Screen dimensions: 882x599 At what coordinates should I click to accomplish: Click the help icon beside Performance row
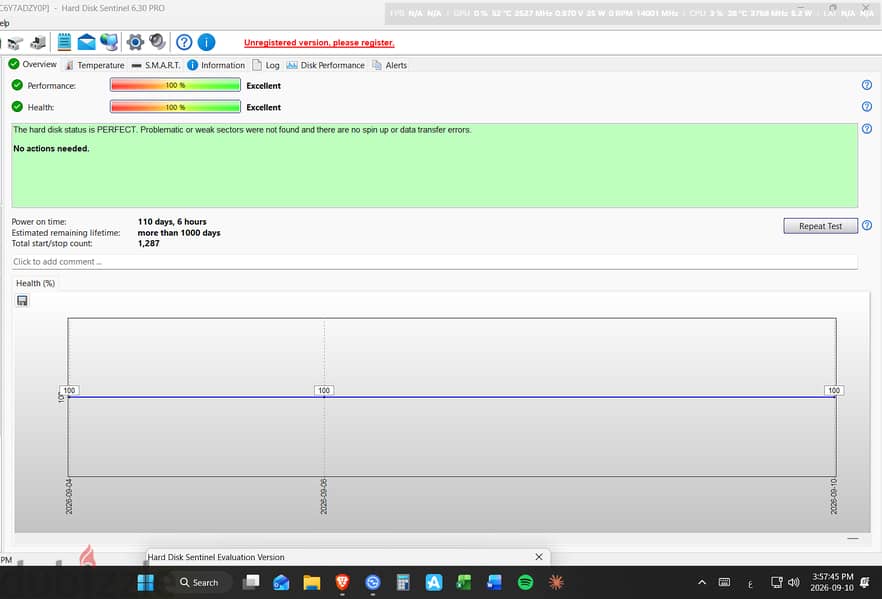[866, 85]
